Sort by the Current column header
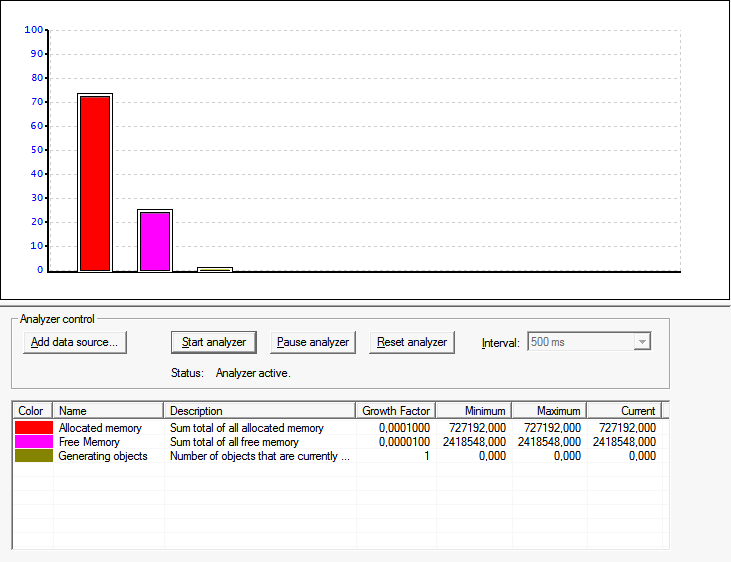This screenshot has height=562, width=731. [624, 410]
